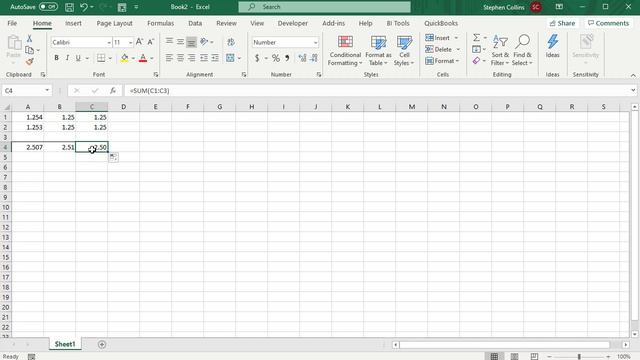Switch to the Data tab

195,23
